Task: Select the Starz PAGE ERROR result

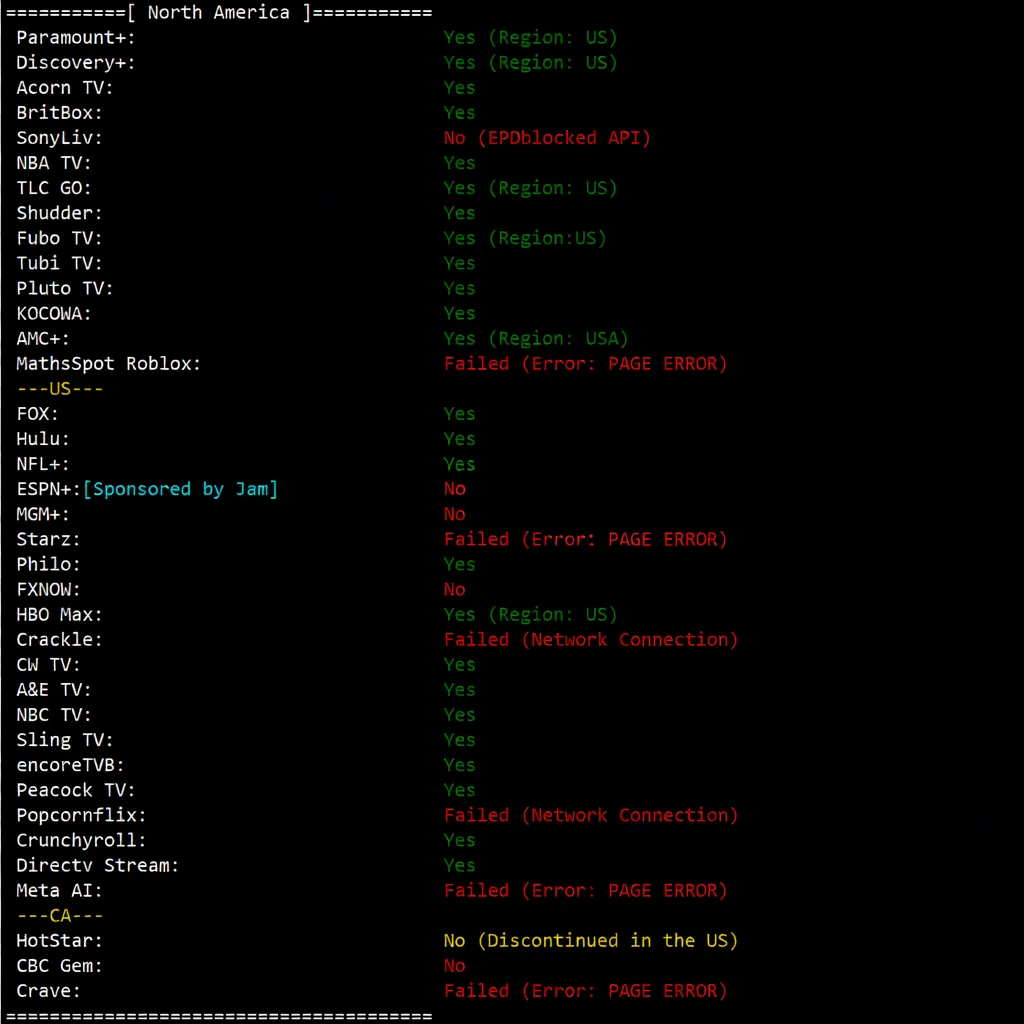Action: click(586, 539)
